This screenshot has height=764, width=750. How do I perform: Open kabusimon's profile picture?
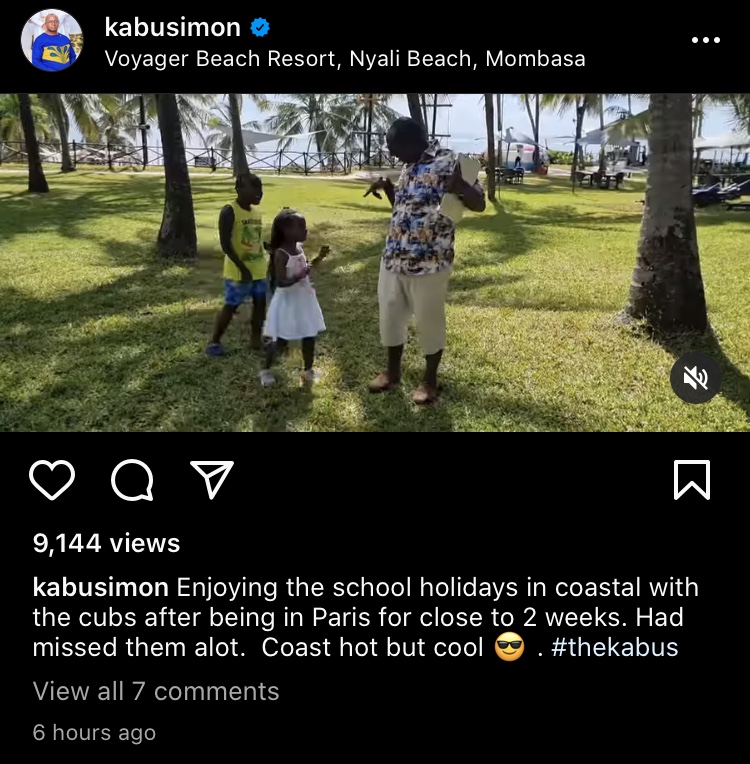coord(52,40)
